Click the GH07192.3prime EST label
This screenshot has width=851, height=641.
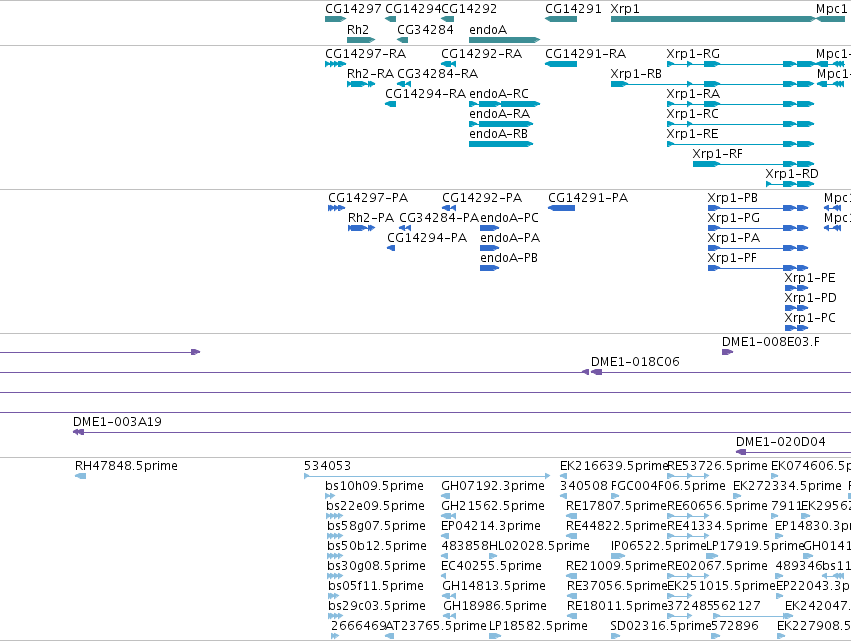tap(493, 486)
